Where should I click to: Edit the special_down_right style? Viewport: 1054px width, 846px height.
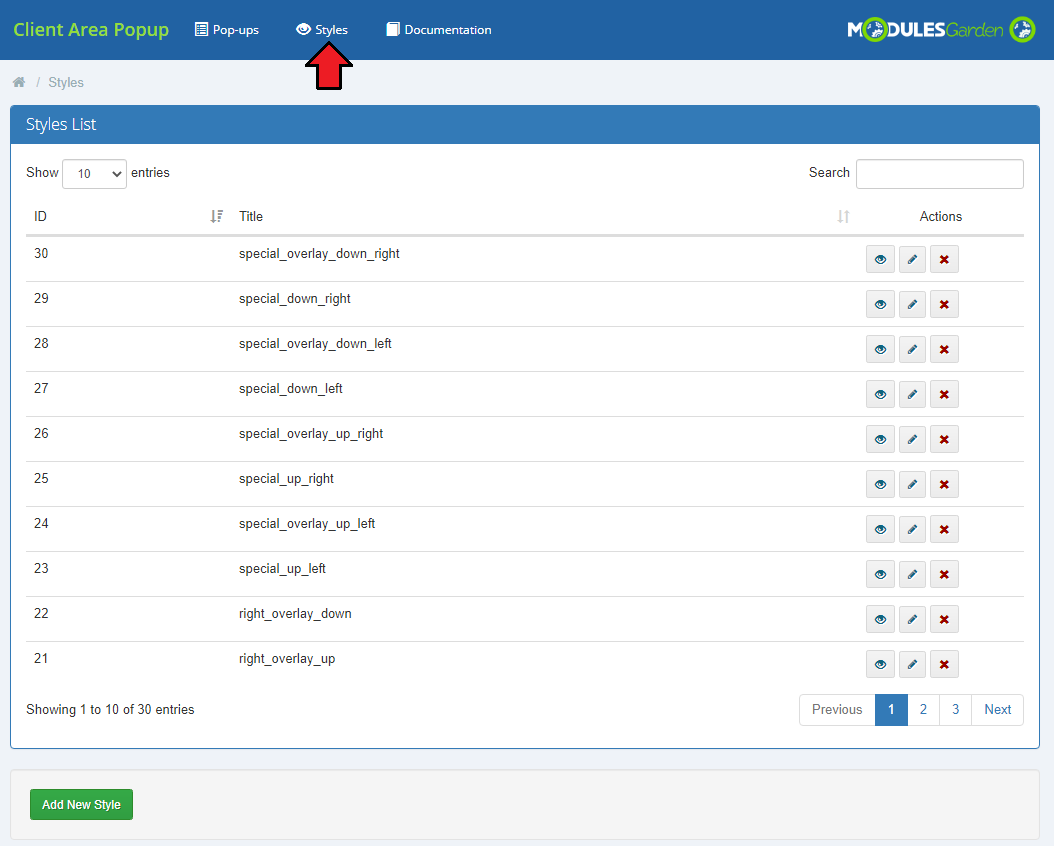click(912, 304)
